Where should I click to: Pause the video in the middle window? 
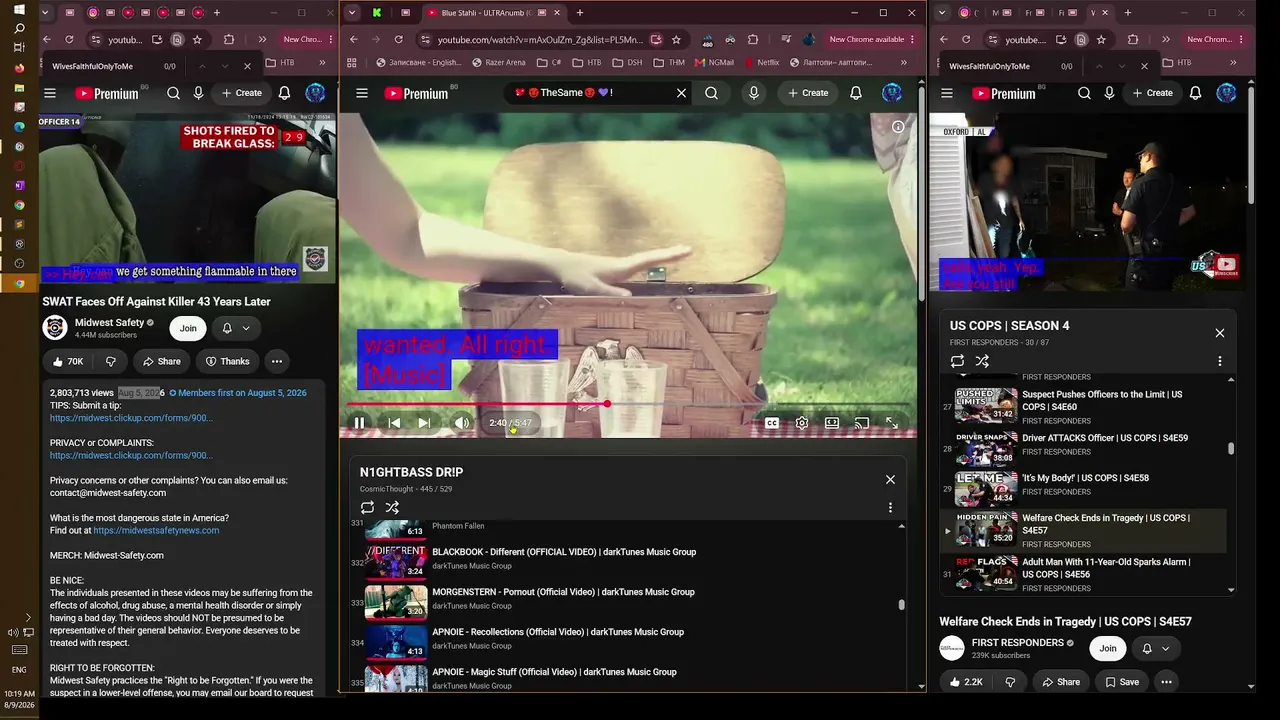click(360, 423)
